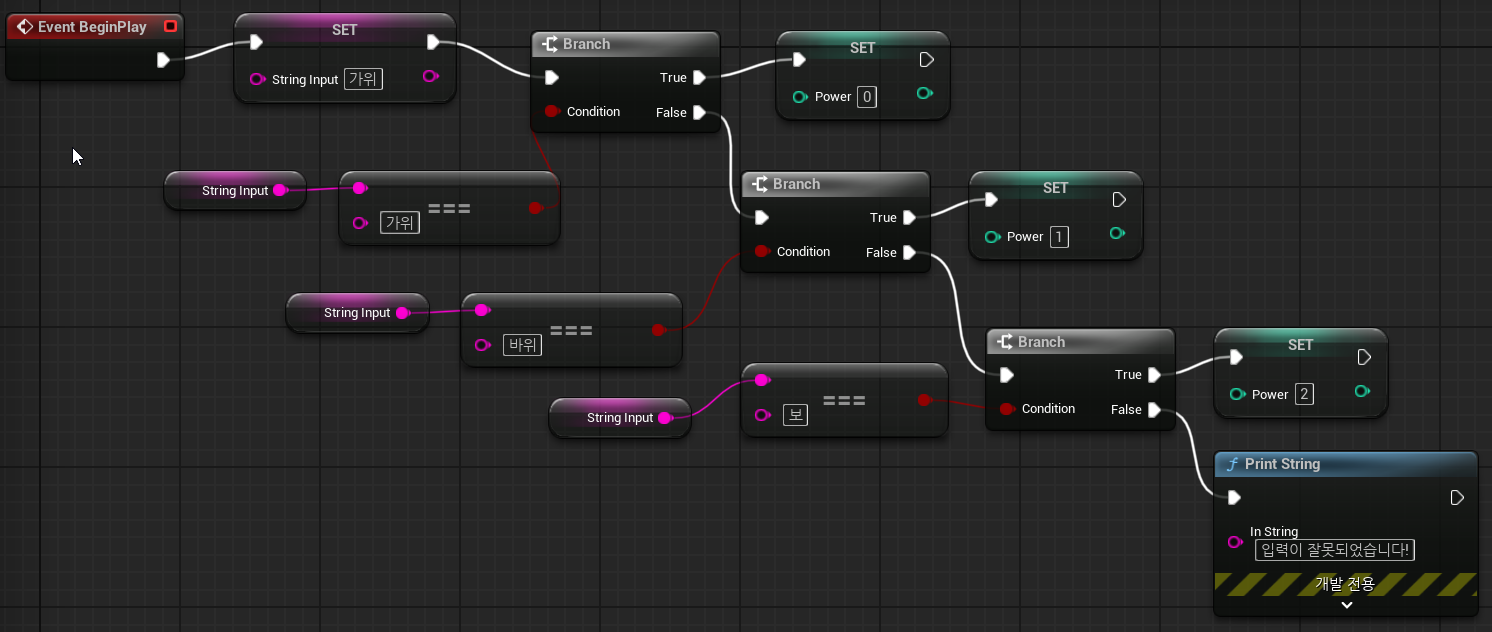
Task: Edit the Power value field showing 0
Action: [867, 97]
